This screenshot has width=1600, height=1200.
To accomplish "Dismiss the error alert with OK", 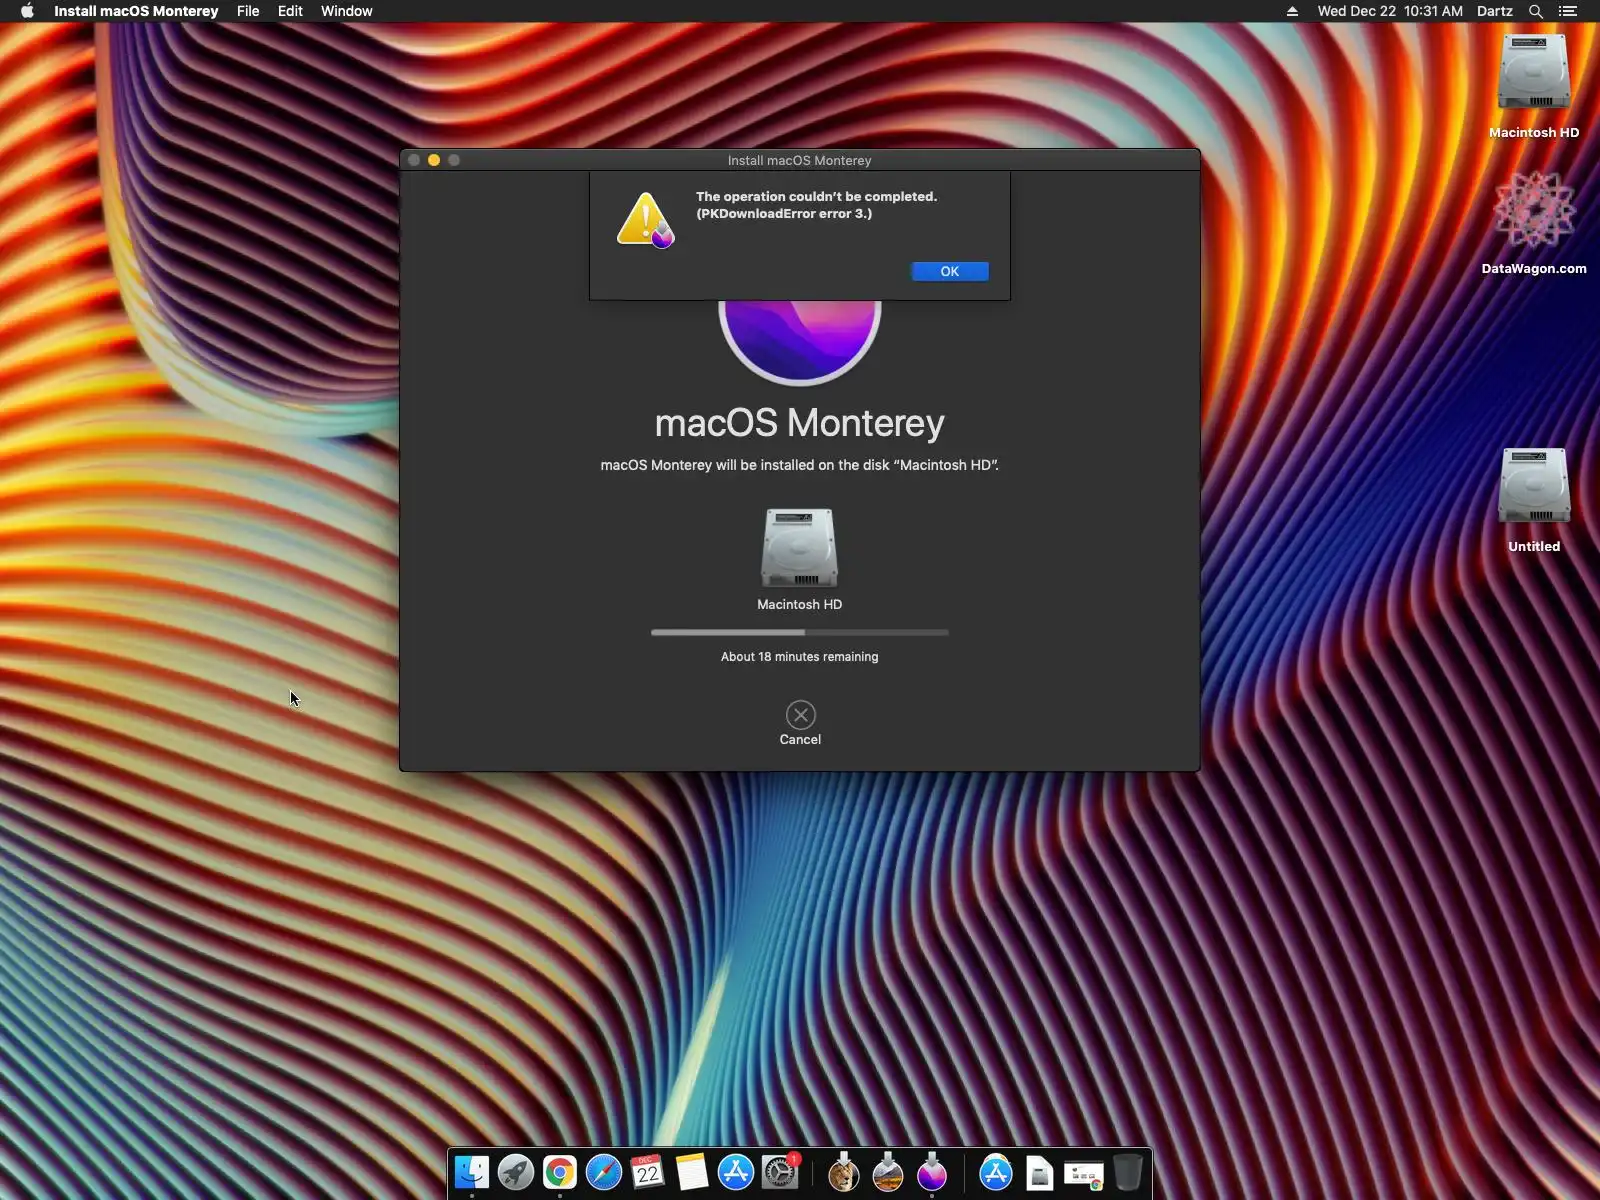I will pos(950,271).
